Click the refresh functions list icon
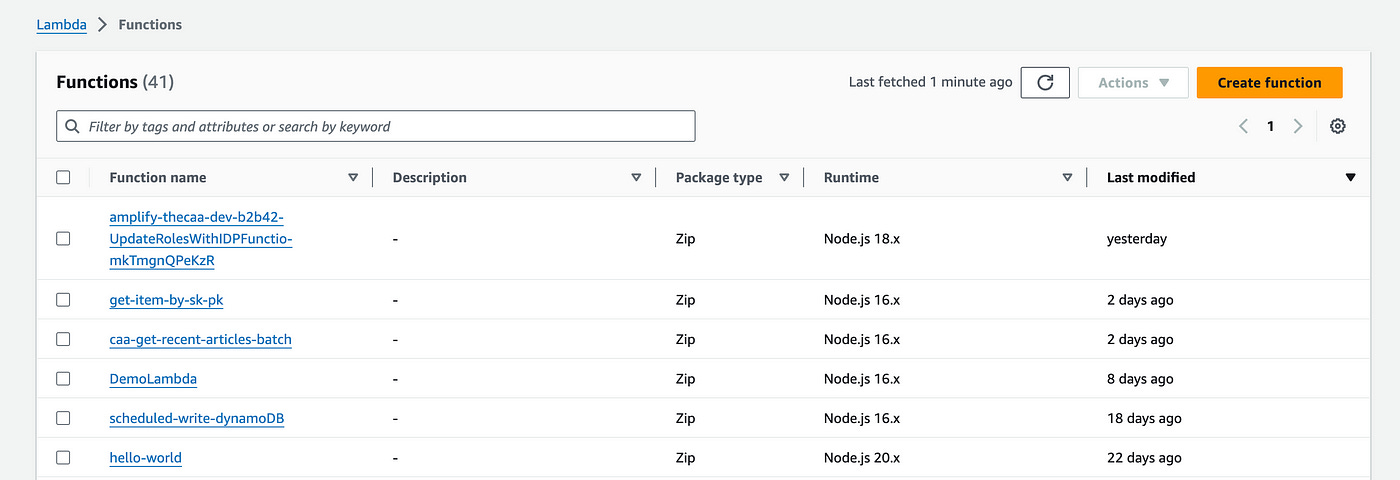 coord(1045,83)
